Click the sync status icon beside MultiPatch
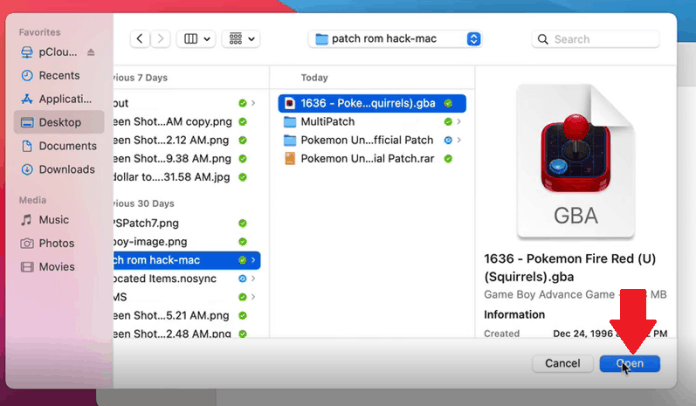The width and height of the screenshot is (696, 406). pyautogui.click(x=448, y=122)
